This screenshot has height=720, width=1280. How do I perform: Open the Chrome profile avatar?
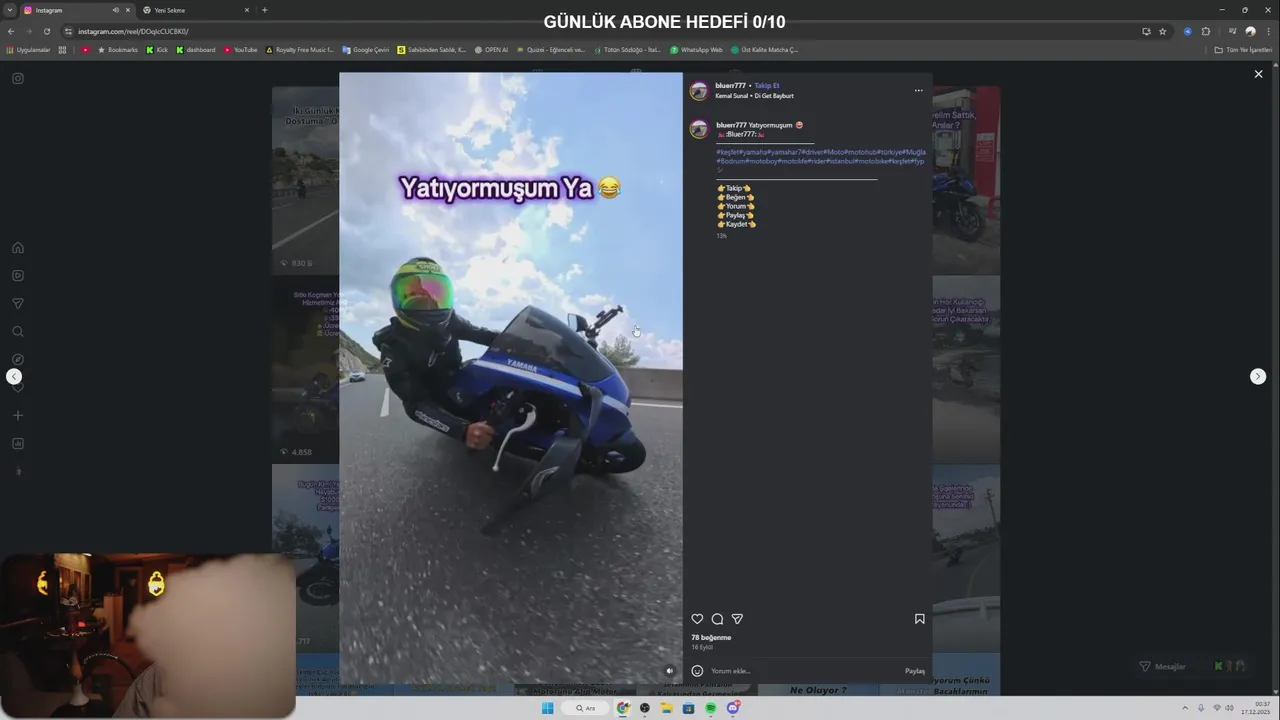coord(1250,31)
